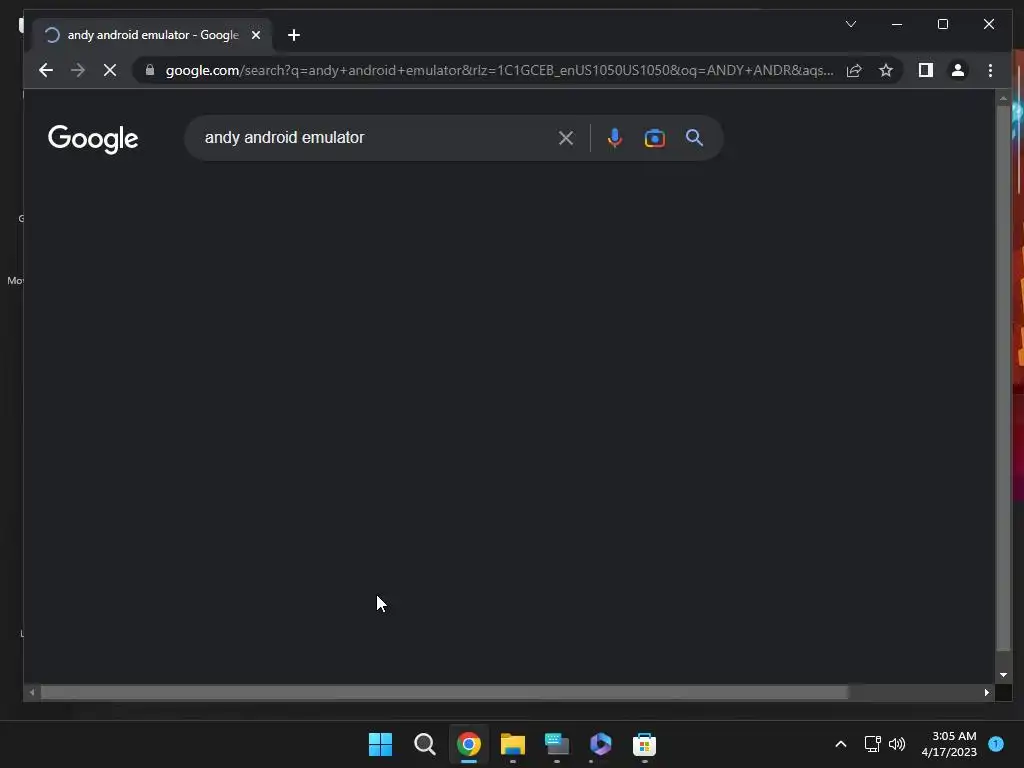
Task: Click the forward navigation arrow
Action: pos(78,70)
